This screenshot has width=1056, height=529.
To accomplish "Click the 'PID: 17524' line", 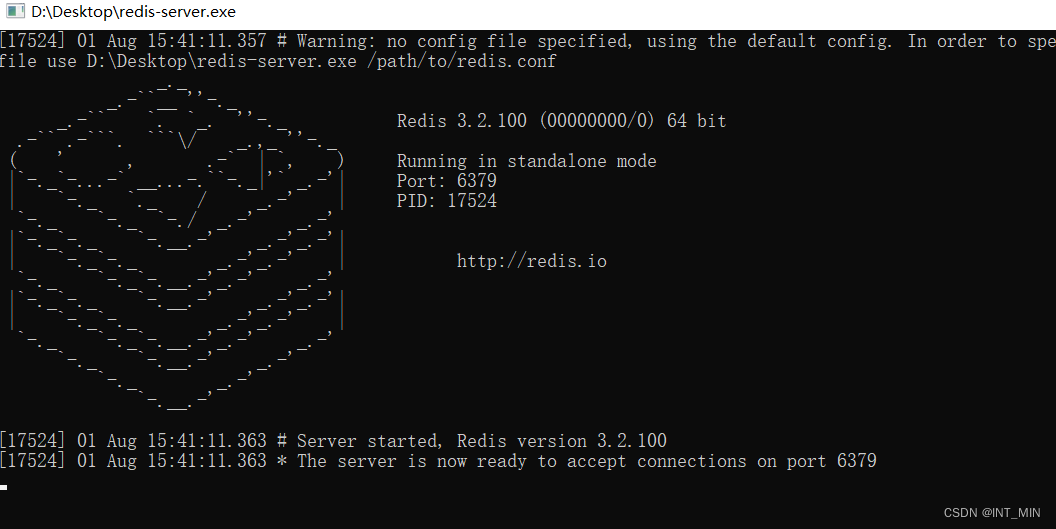I will [447, 201].
